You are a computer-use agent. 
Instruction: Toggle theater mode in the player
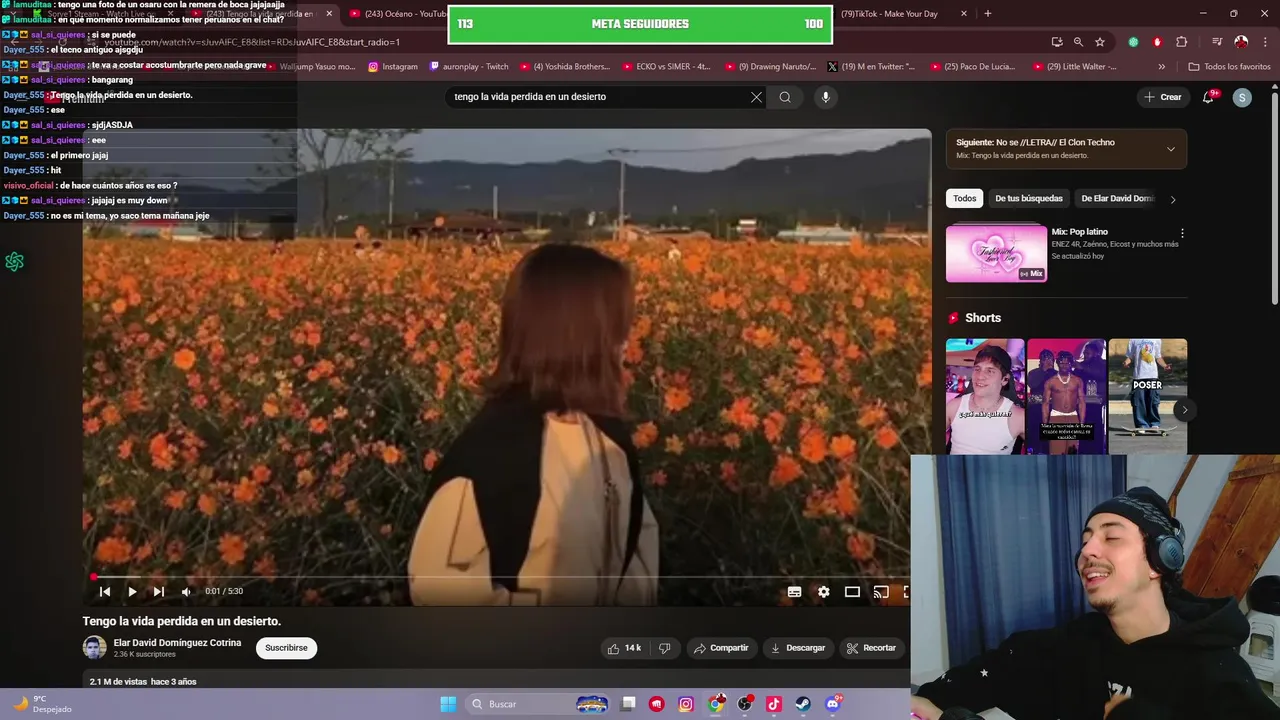(852, 592)
